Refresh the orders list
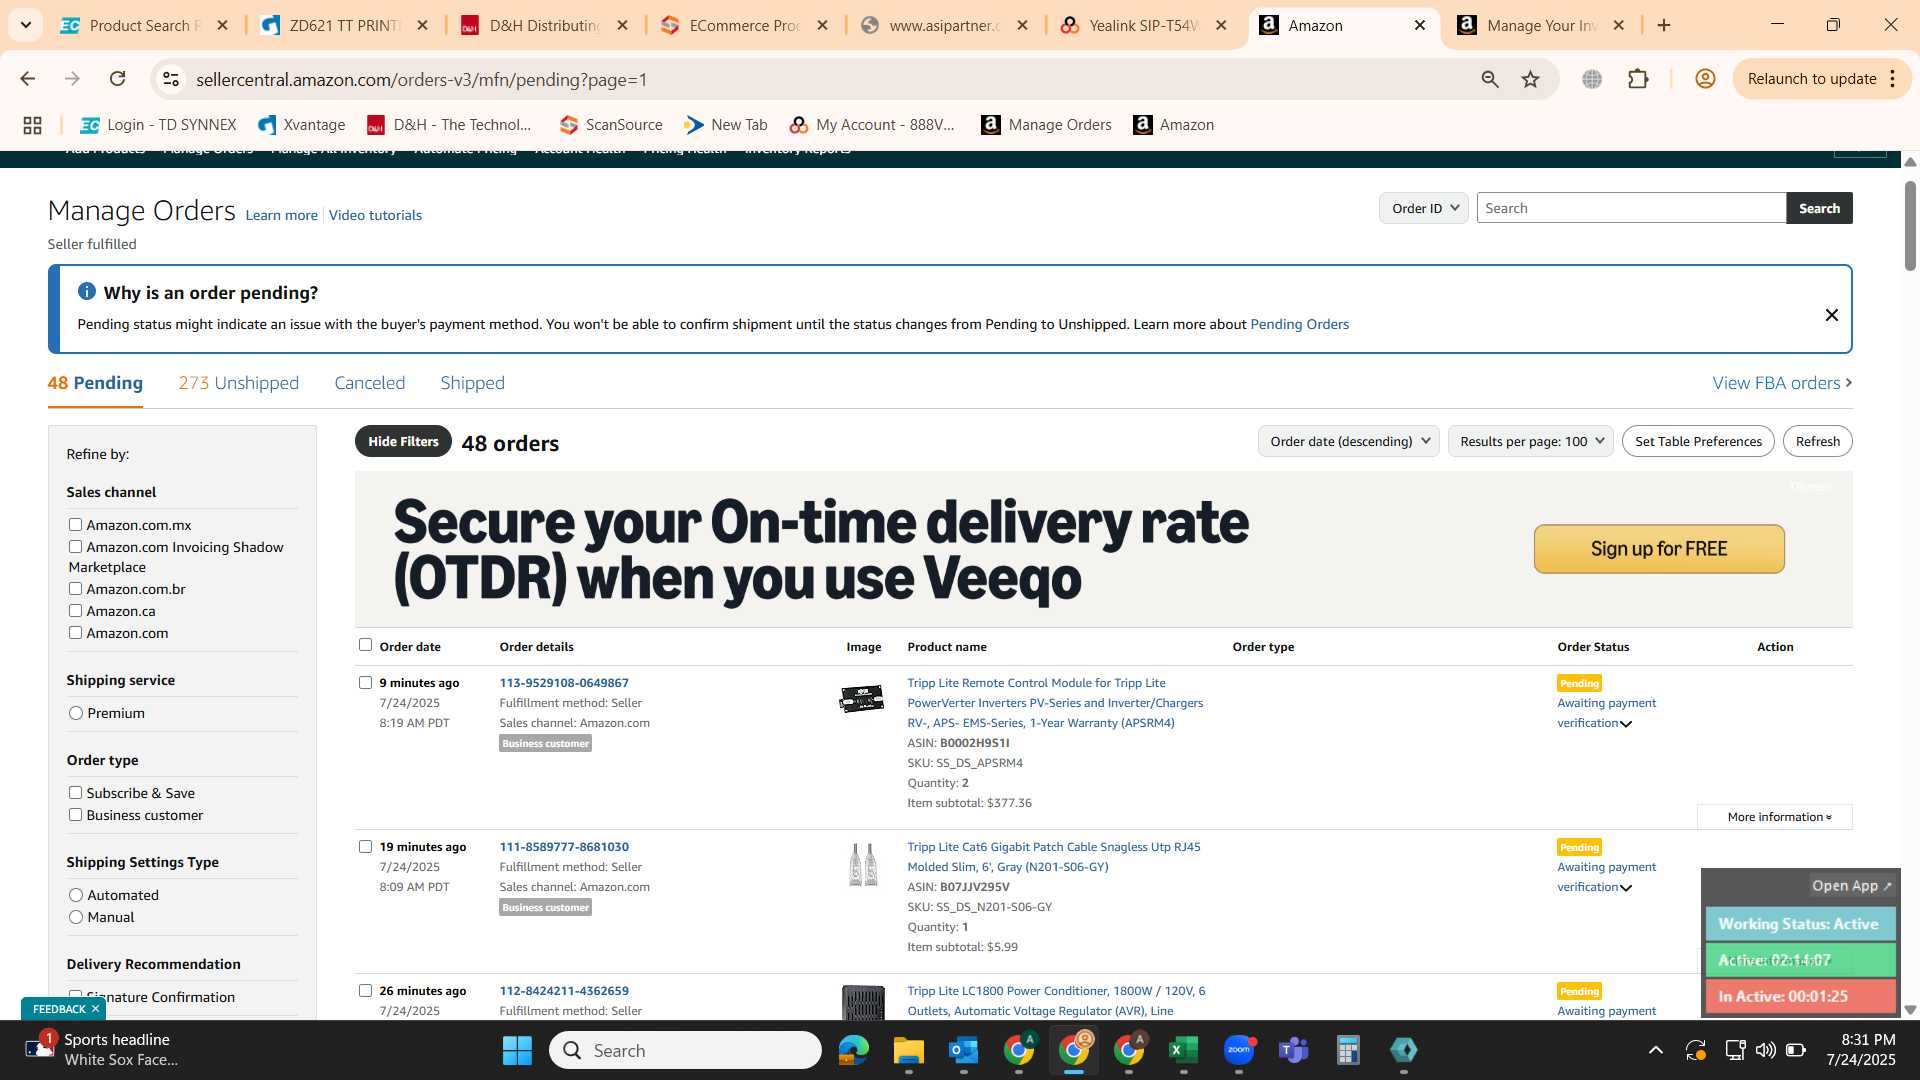The width and height of the screenshot is (1920, 1080). 1817,441
